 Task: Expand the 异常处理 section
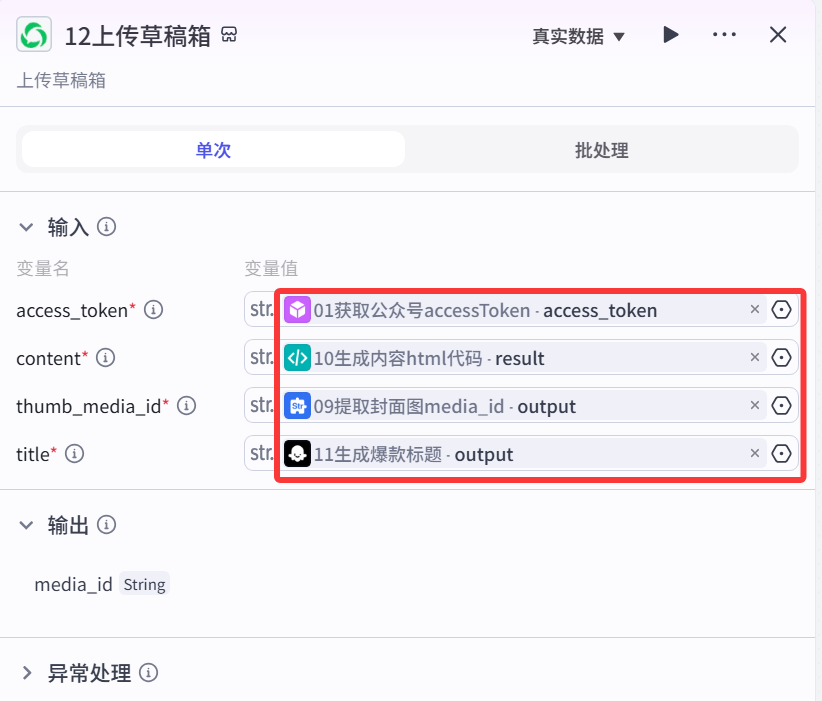click(x=27, y=673)
